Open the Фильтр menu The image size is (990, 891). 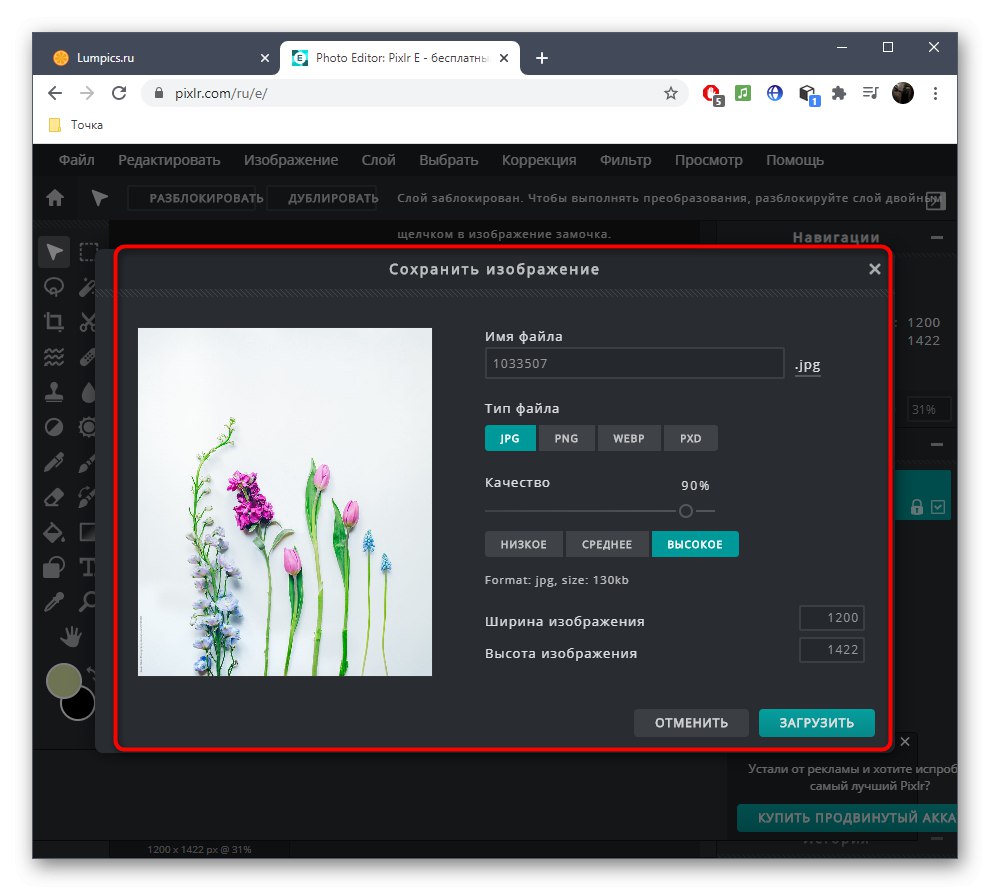click(x=626, y=160)
